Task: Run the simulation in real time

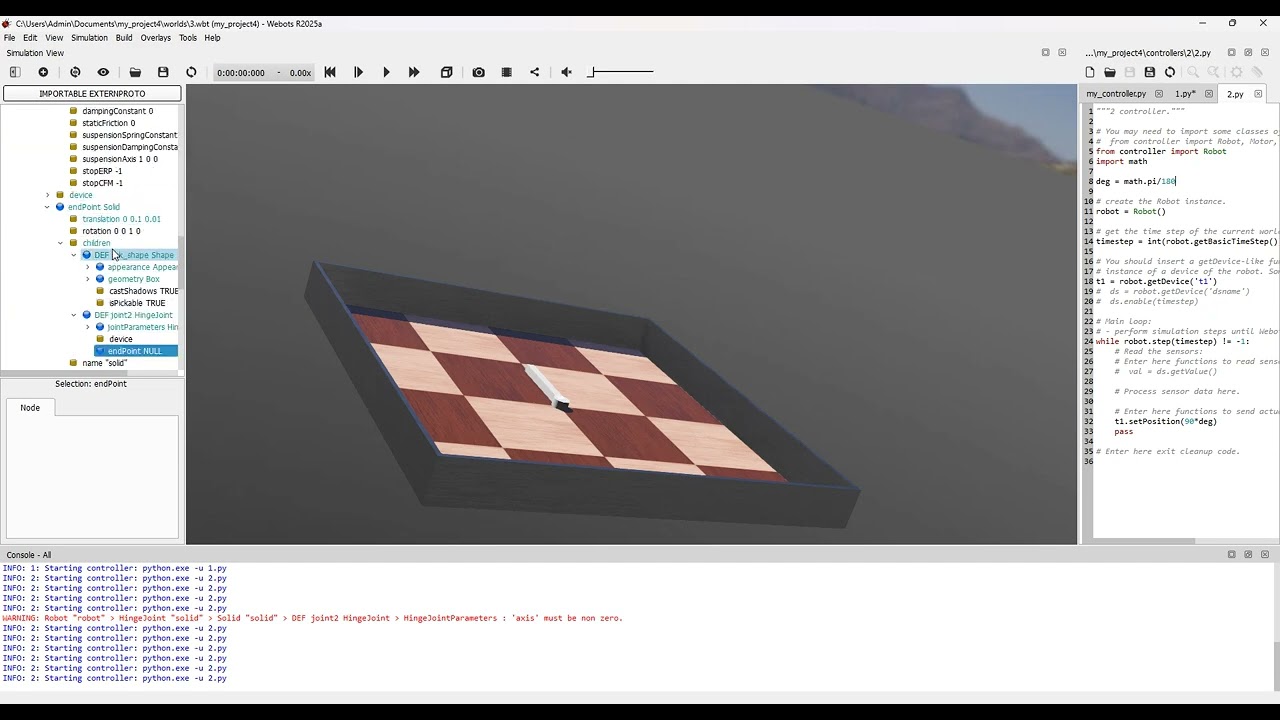Action: click(386, 72)
